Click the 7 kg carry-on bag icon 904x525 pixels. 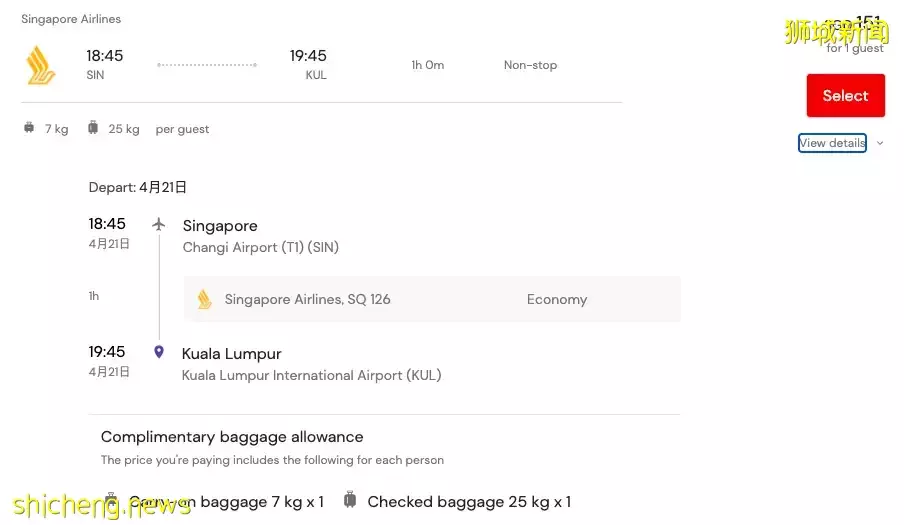tap(28, 128)
